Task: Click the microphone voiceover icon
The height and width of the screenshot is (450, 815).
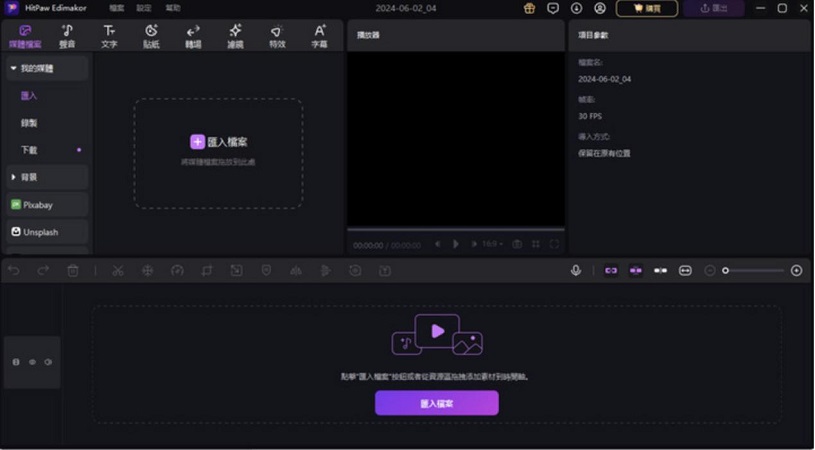Action: tap(576, 270)
